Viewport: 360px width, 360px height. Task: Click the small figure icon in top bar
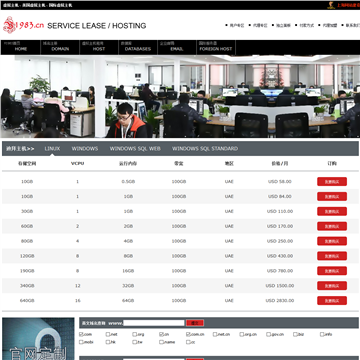click(331, 5)
